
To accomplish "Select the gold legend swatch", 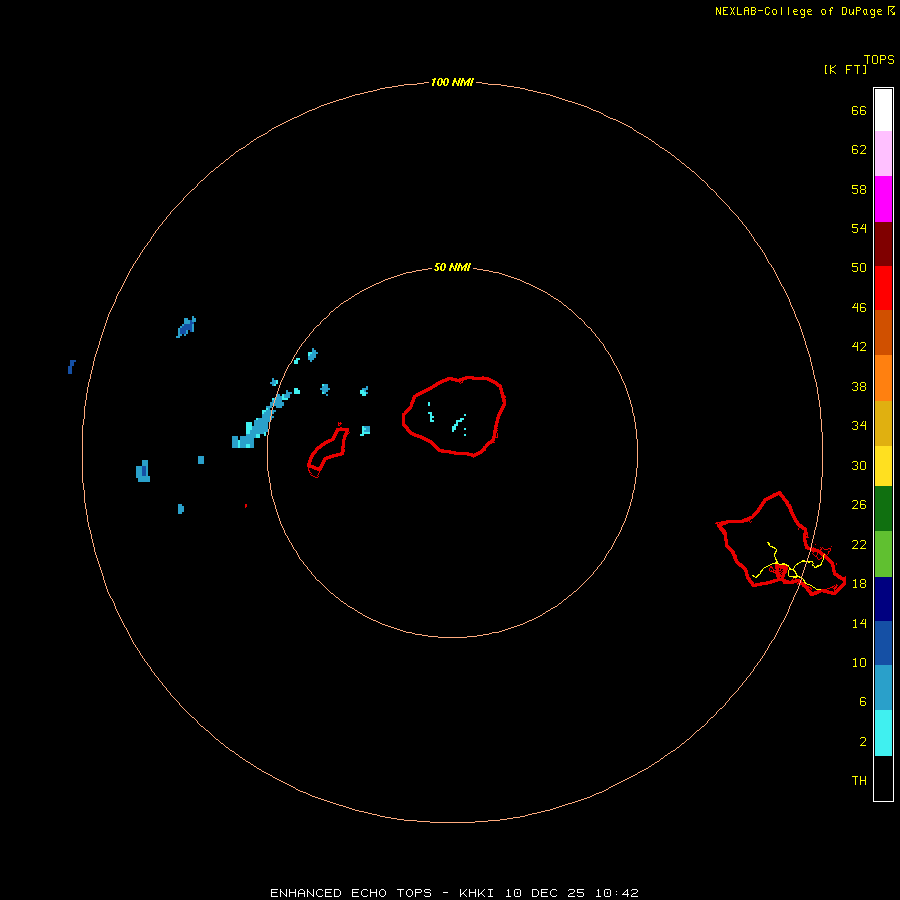I will pyautogui.click(x=883, y=423).
